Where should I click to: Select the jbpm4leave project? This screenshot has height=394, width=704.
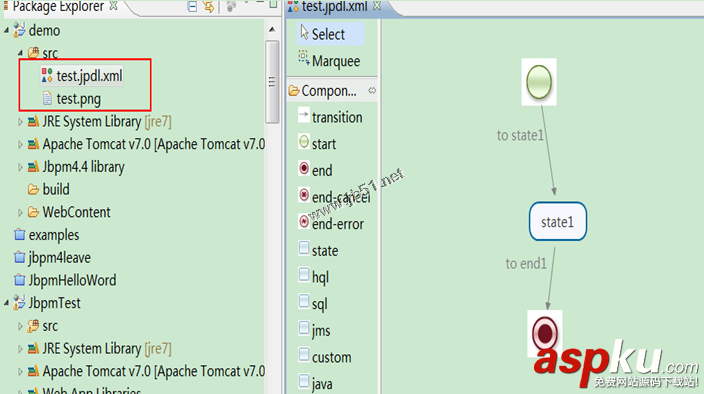(59, 258)
